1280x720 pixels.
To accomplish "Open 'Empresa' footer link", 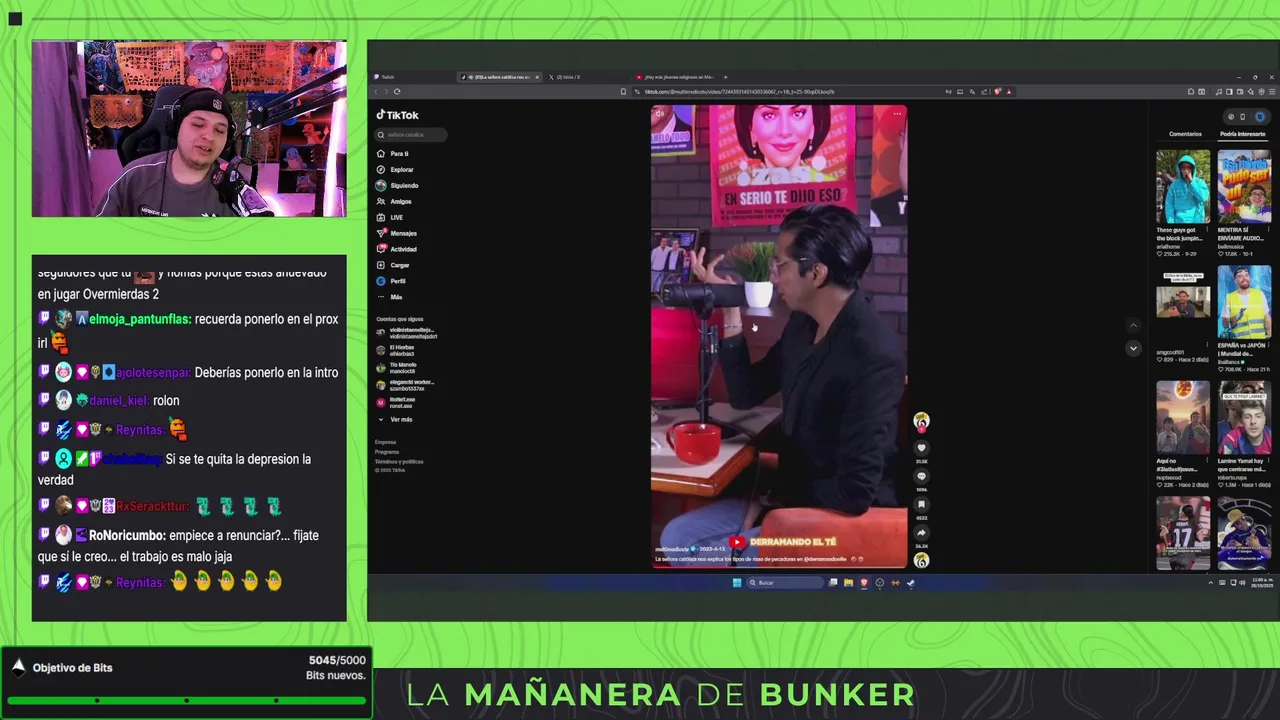I will [386, 442].
